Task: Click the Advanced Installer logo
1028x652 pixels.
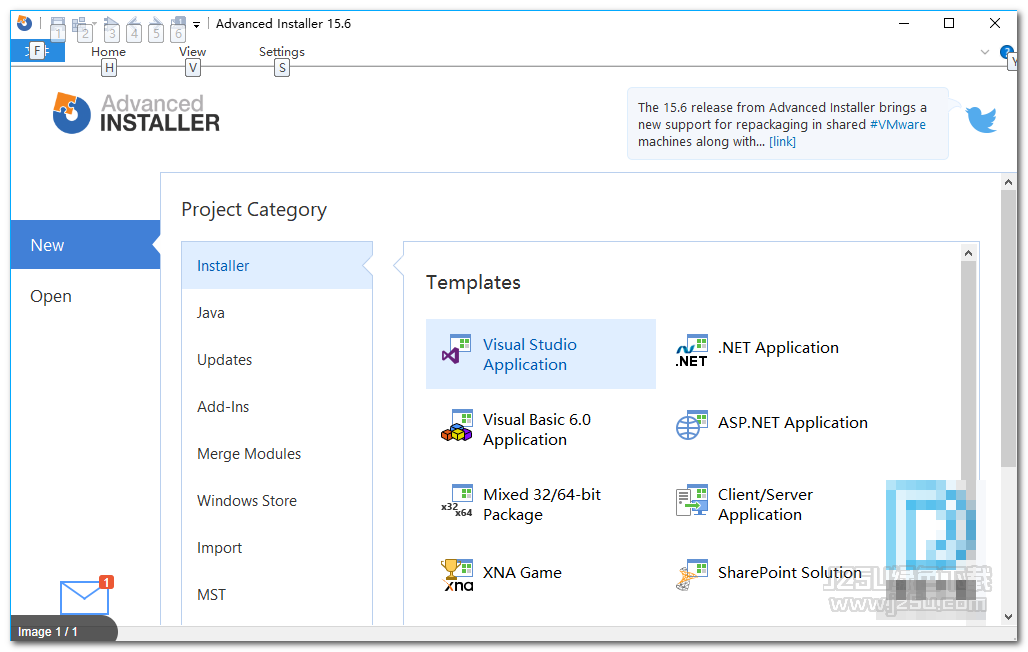Action: (x=136, y=113)
